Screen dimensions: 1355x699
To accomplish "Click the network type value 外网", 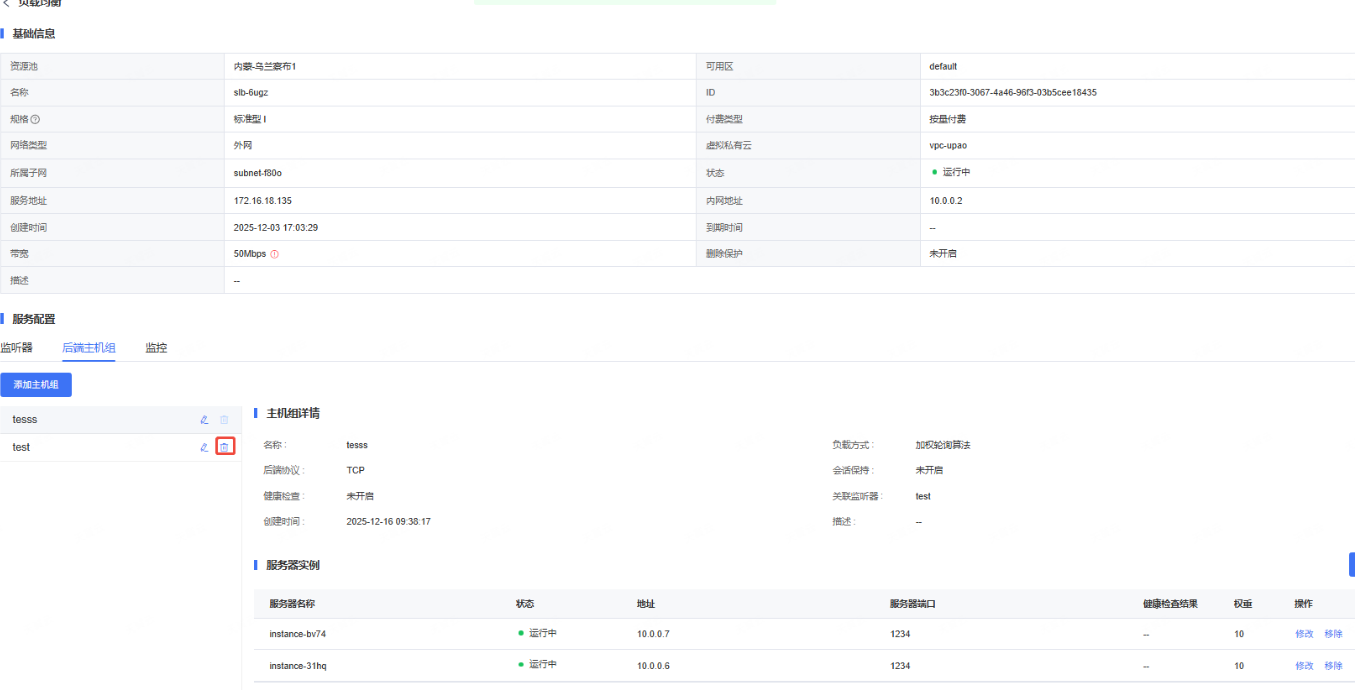I will tap(243, 146).
